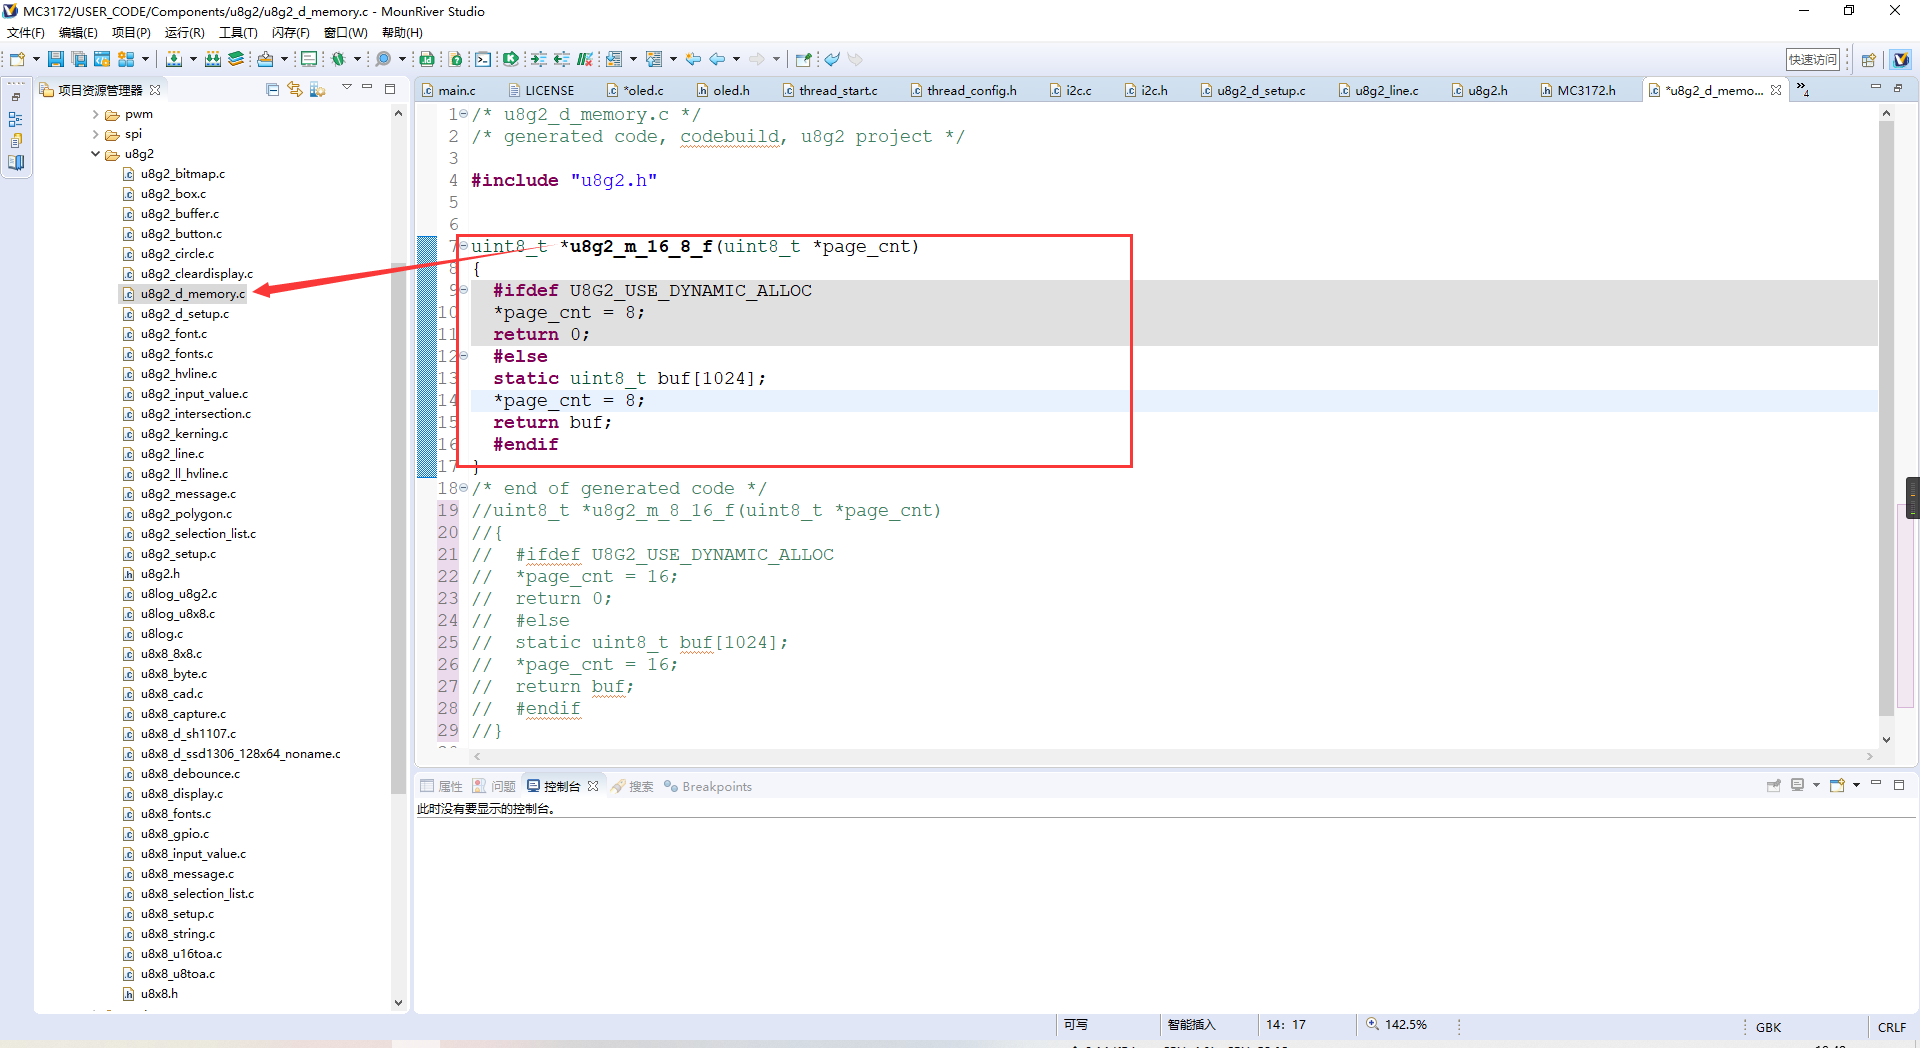This screenshot has height=1048, width=1920.
Task: Switch to the *oled.c tab
Action: coord(636,90)
